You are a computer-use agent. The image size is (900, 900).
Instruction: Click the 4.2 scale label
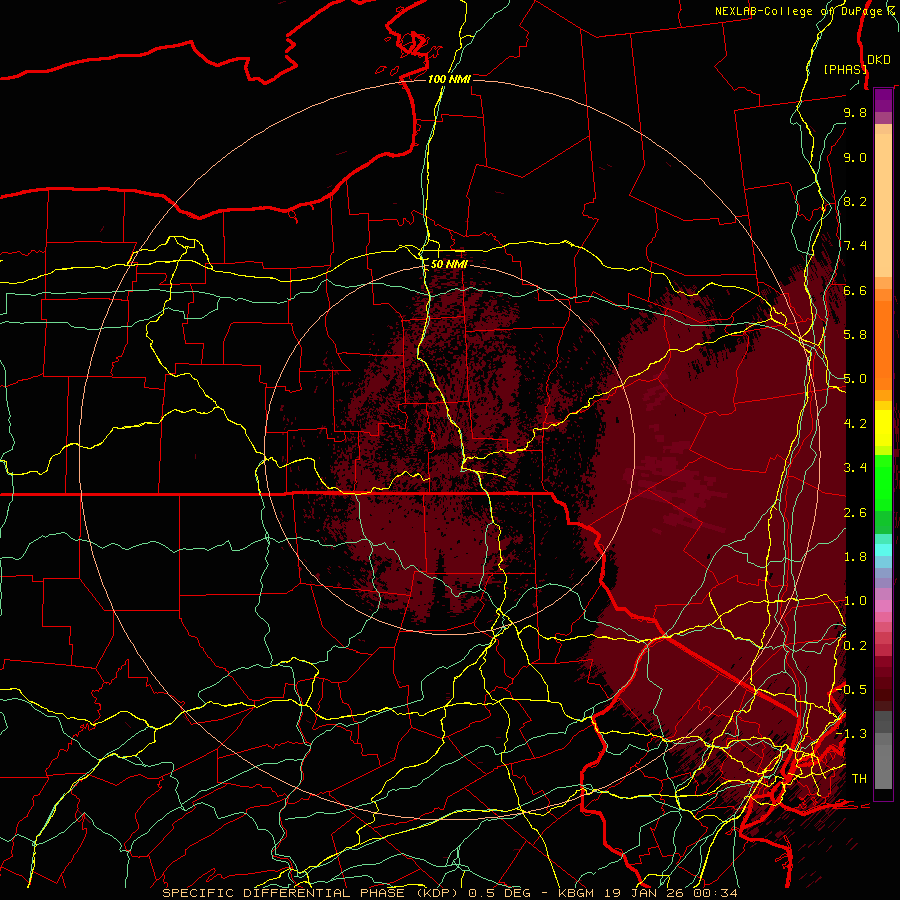coord(855,424)
